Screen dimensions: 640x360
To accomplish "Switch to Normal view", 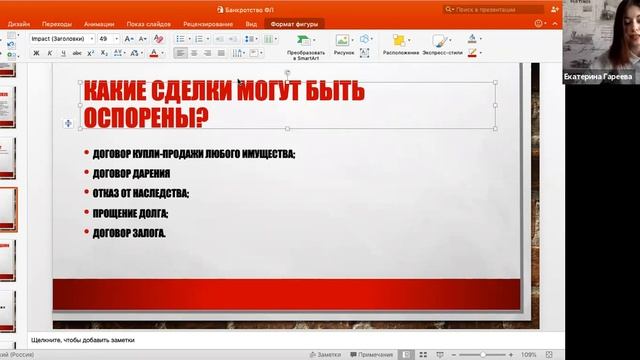I will [x=406, y=355].
